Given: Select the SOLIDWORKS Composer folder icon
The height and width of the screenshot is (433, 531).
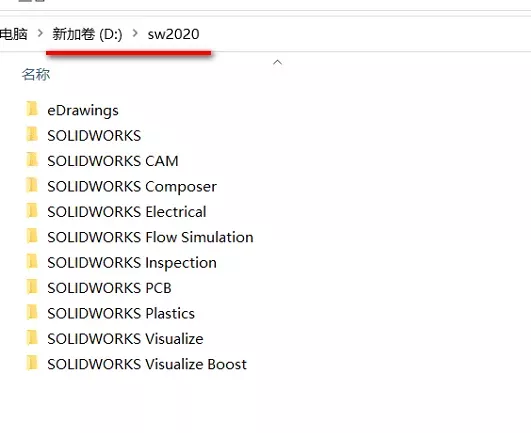Looking at the screenshot, I should 32,185.
